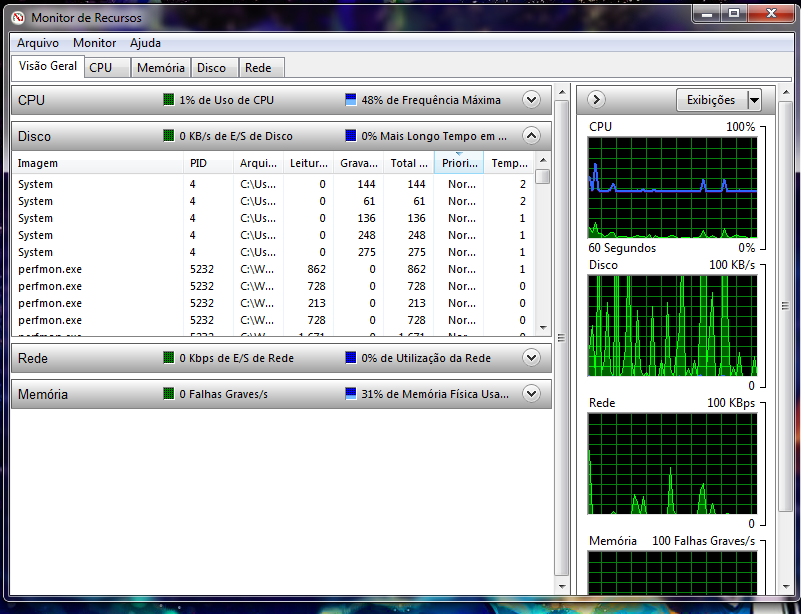Click green square beside CPU usage
Image resolution: width=801 pixels, height=614 pixels.
point(169,100)
